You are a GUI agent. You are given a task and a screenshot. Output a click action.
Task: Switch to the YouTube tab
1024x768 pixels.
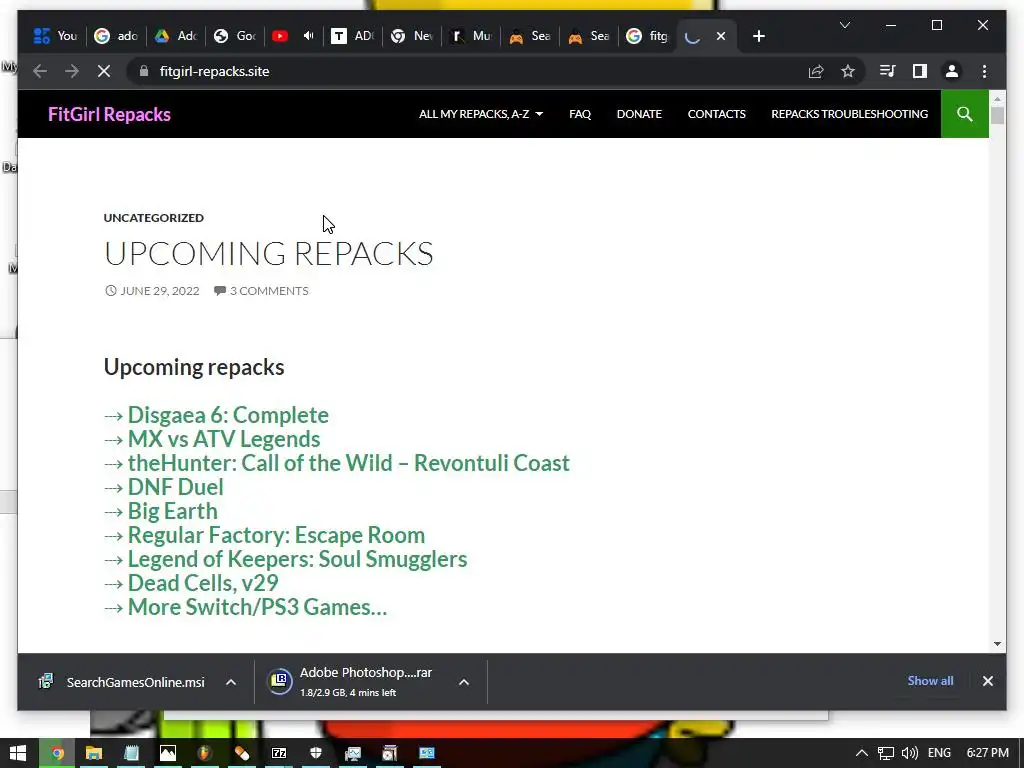pyautogui.click(x=293, y=37)
